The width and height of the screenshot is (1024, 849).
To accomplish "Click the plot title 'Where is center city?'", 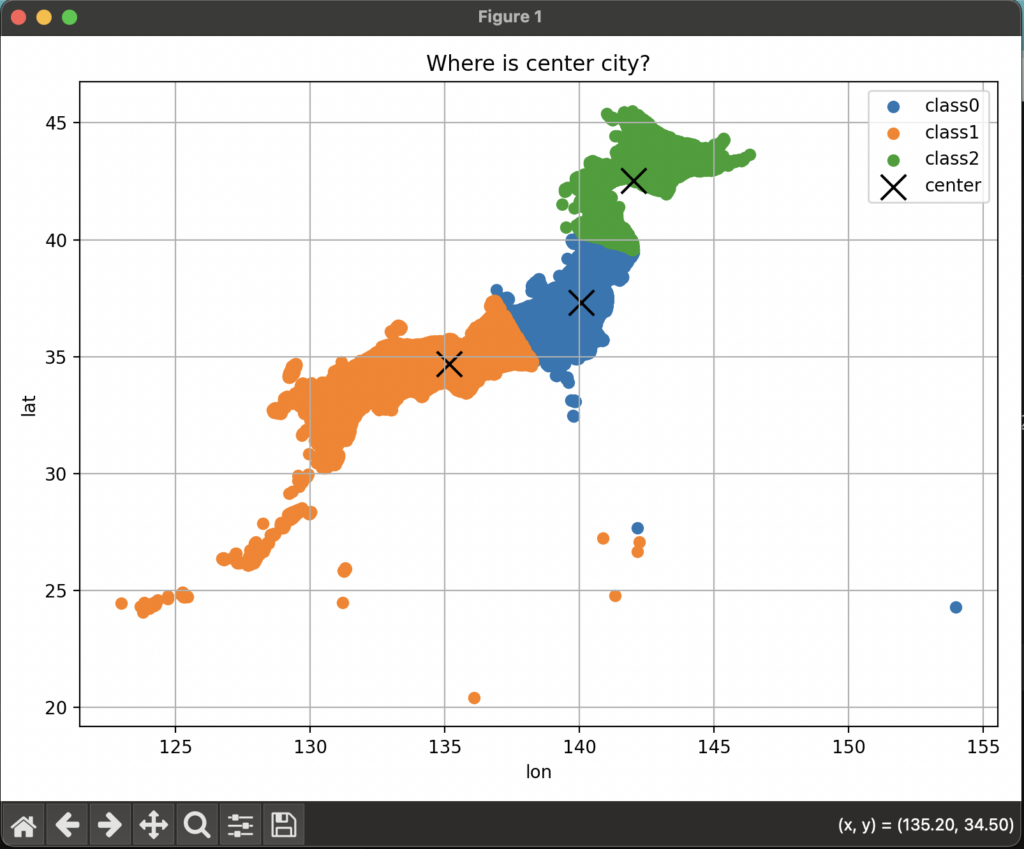I will click(x=538, y=63).
